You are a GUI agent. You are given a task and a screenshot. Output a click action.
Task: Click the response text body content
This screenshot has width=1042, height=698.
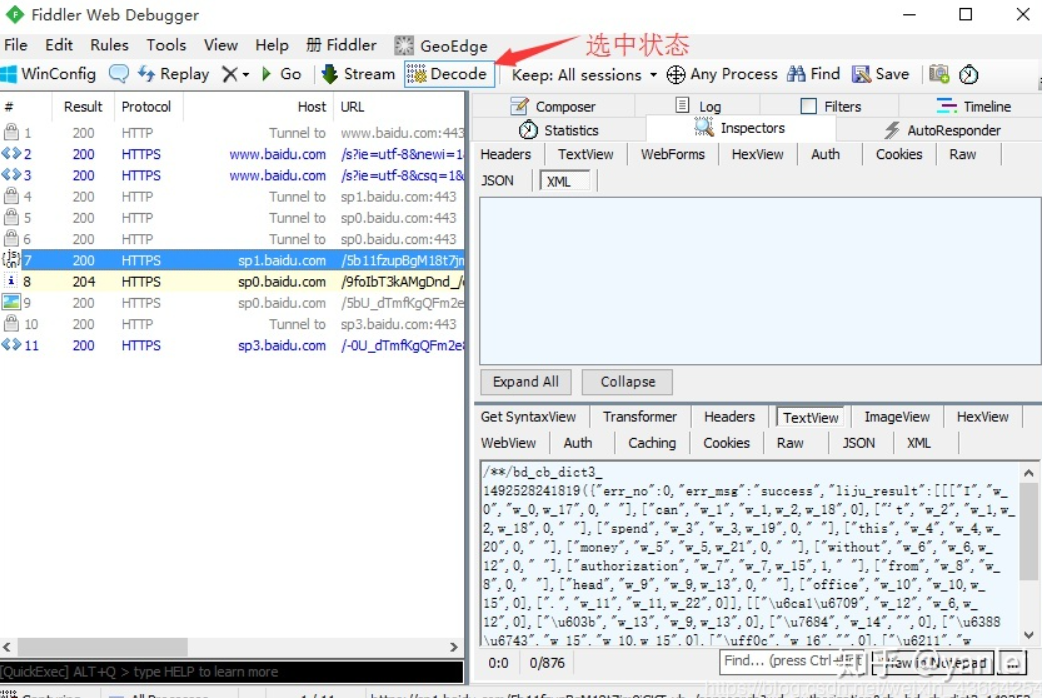750,555
